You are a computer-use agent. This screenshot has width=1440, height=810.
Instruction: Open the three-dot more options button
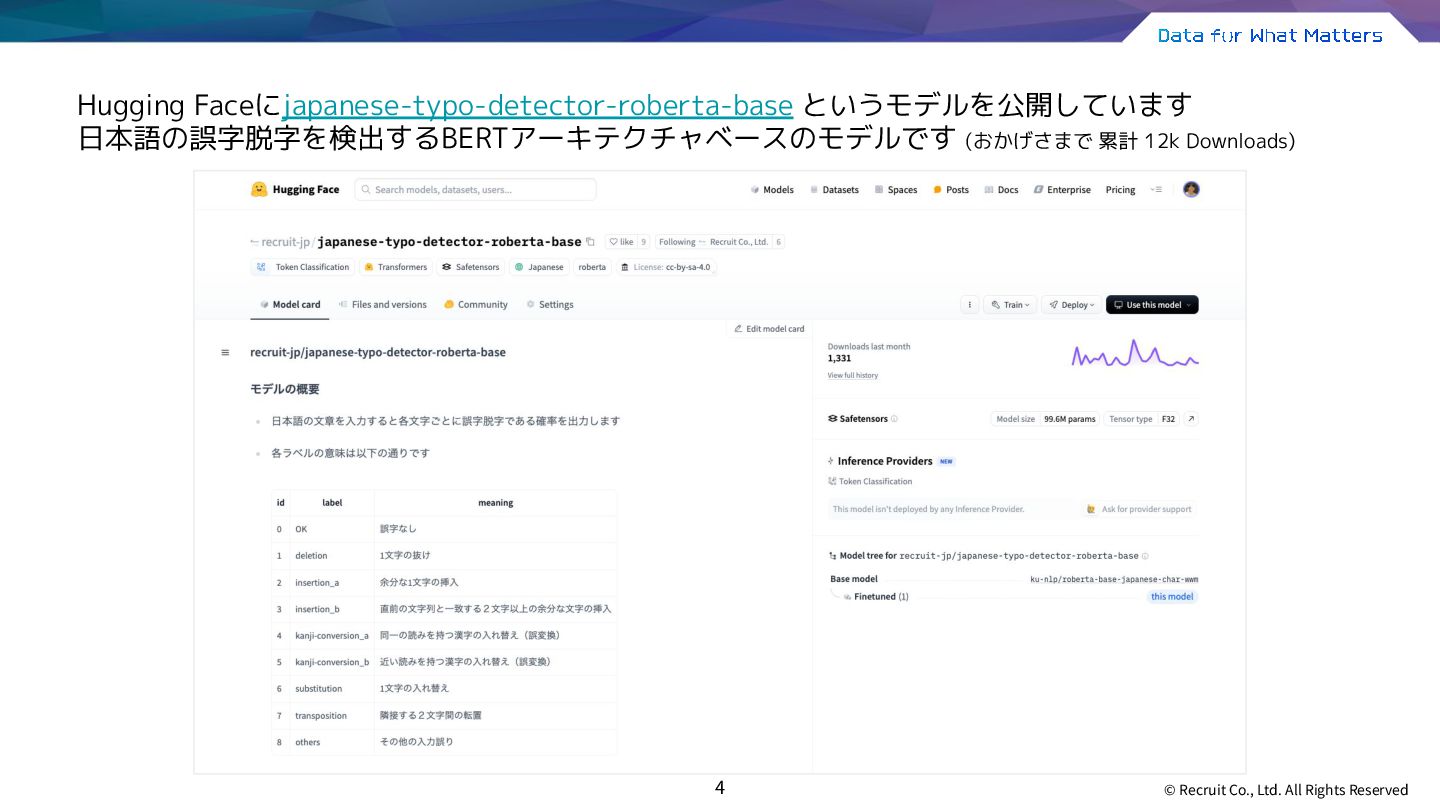969,305
